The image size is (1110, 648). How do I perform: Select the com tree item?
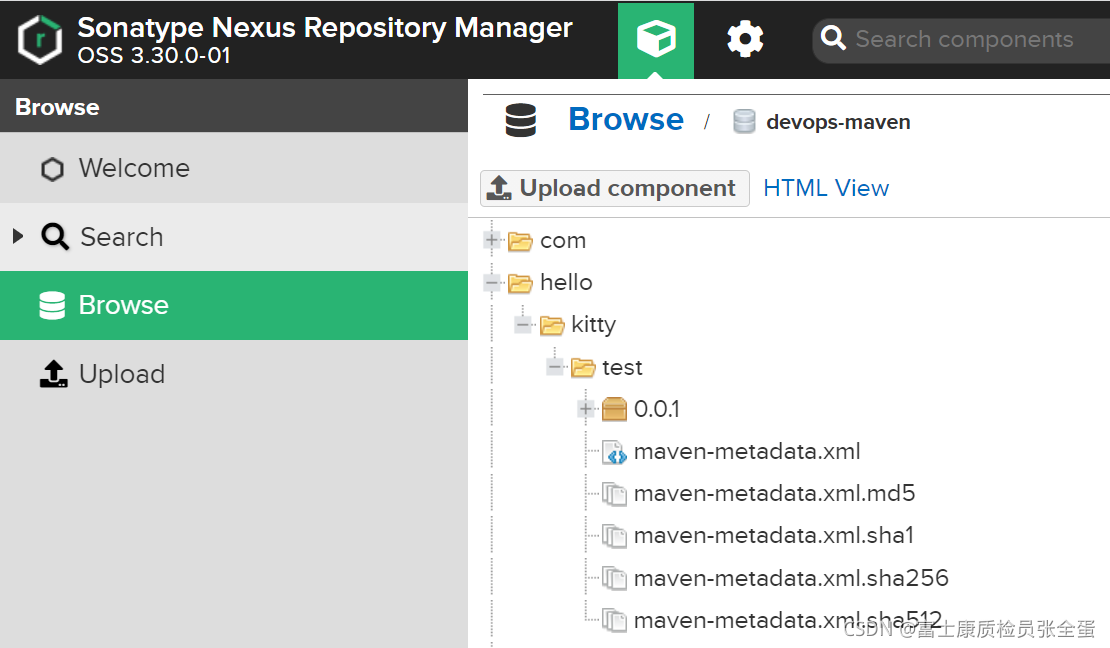click(x=563, y=241)
